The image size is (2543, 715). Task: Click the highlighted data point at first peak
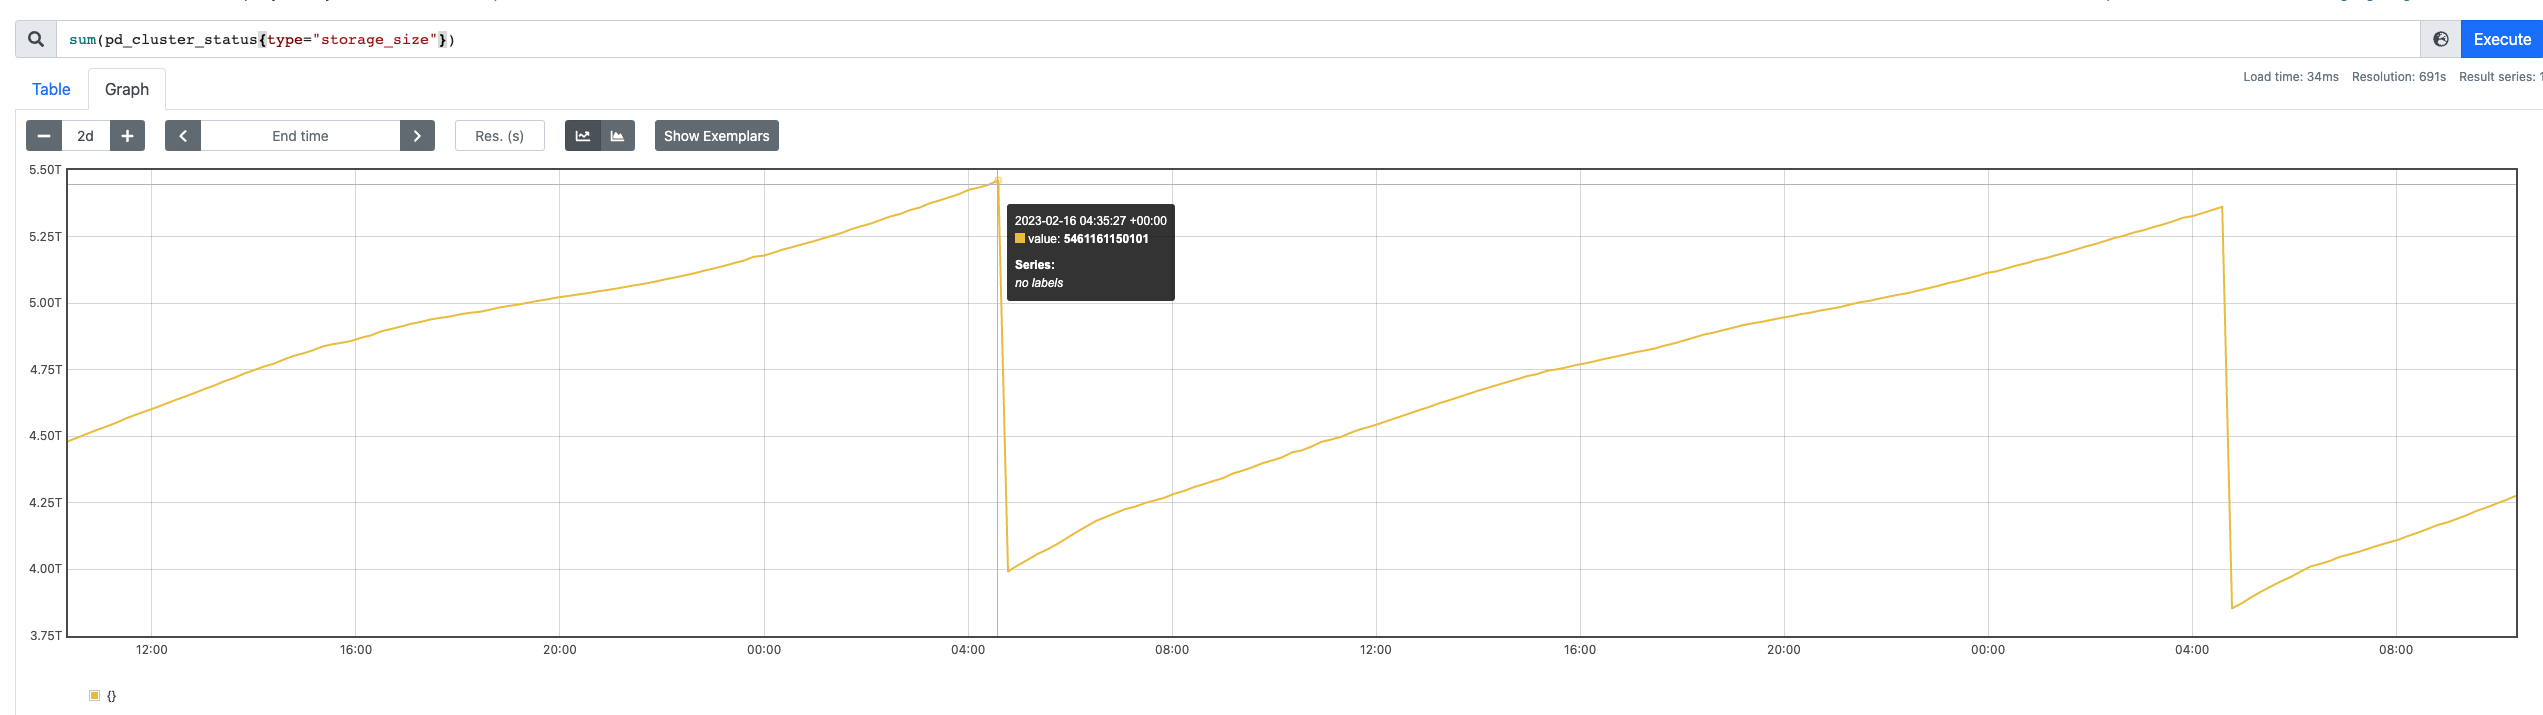(997, 181)
